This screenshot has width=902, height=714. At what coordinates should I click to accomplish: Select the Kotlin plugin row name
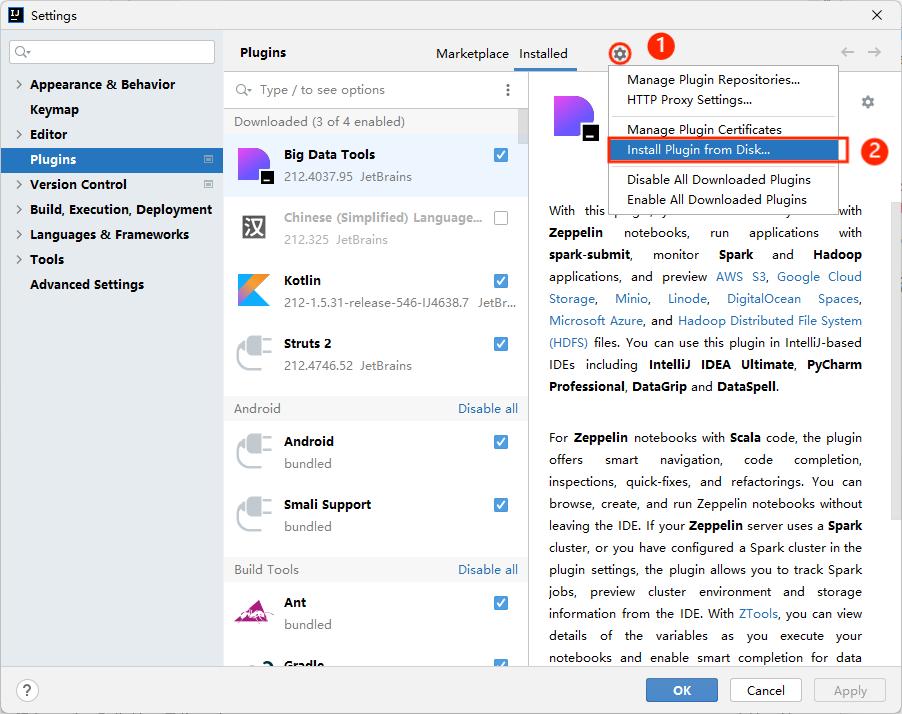tap(302, 280)
